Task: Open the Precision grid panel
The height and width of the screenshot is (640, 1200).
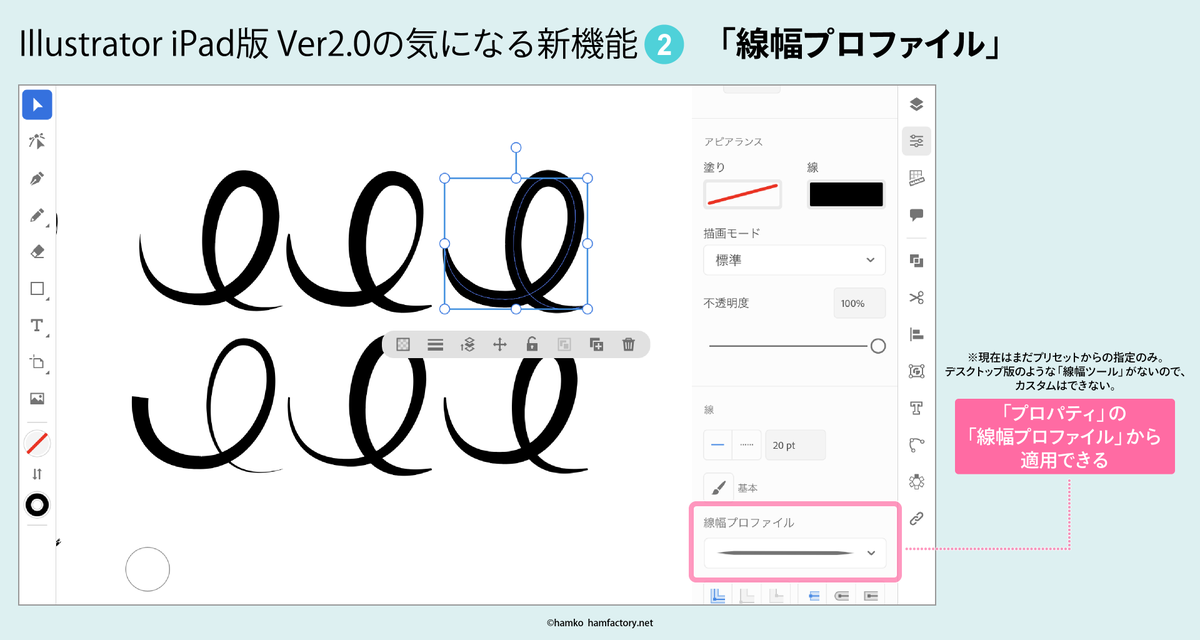Action: pyautogui.click(x=917, y=178)
